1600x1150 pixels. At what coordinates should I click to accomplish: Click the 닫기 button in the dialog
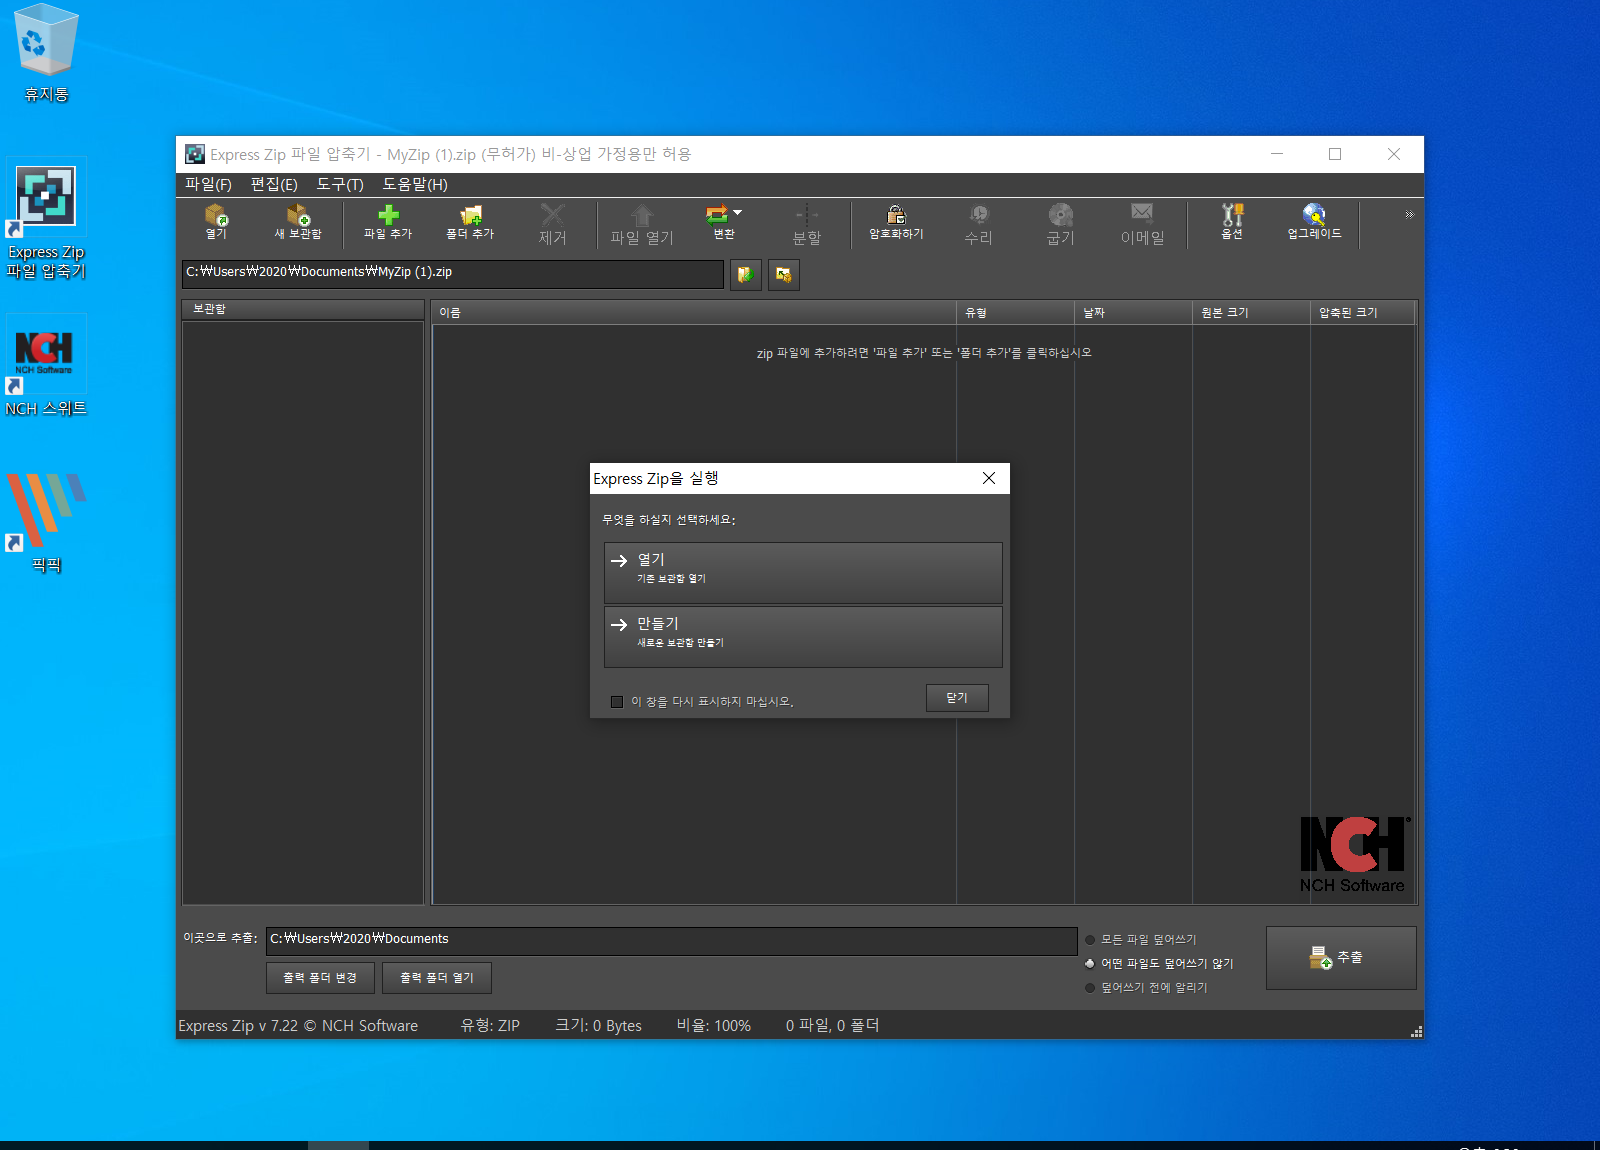point(957,698)
